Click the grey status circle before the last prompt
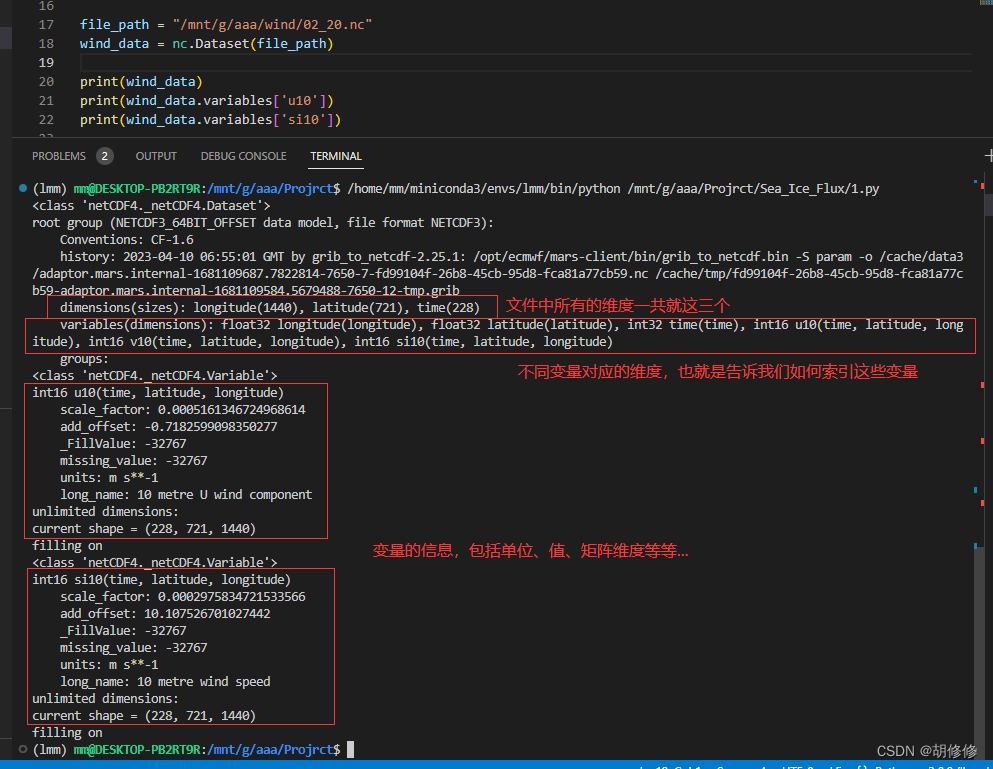The image size is (993, 769). pyautogui.click(x=23, y=749)
